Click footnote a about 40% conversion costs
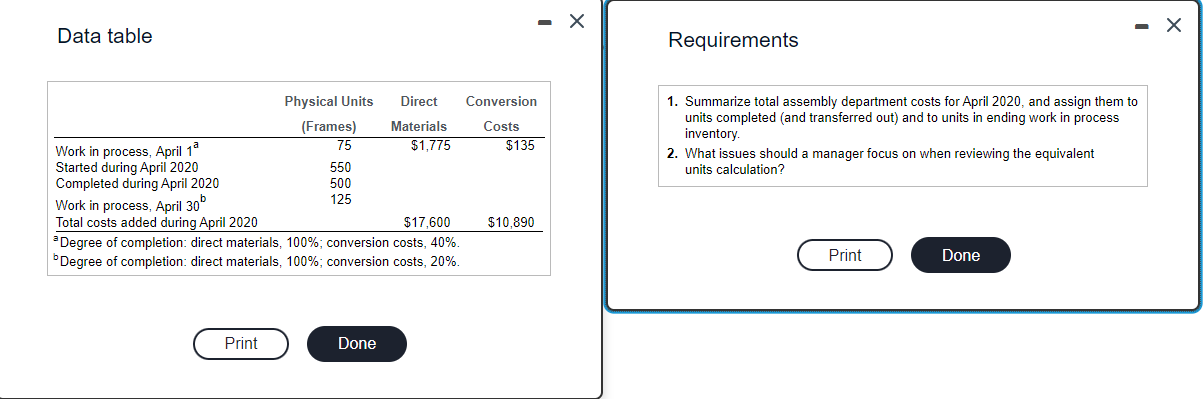 256,243
